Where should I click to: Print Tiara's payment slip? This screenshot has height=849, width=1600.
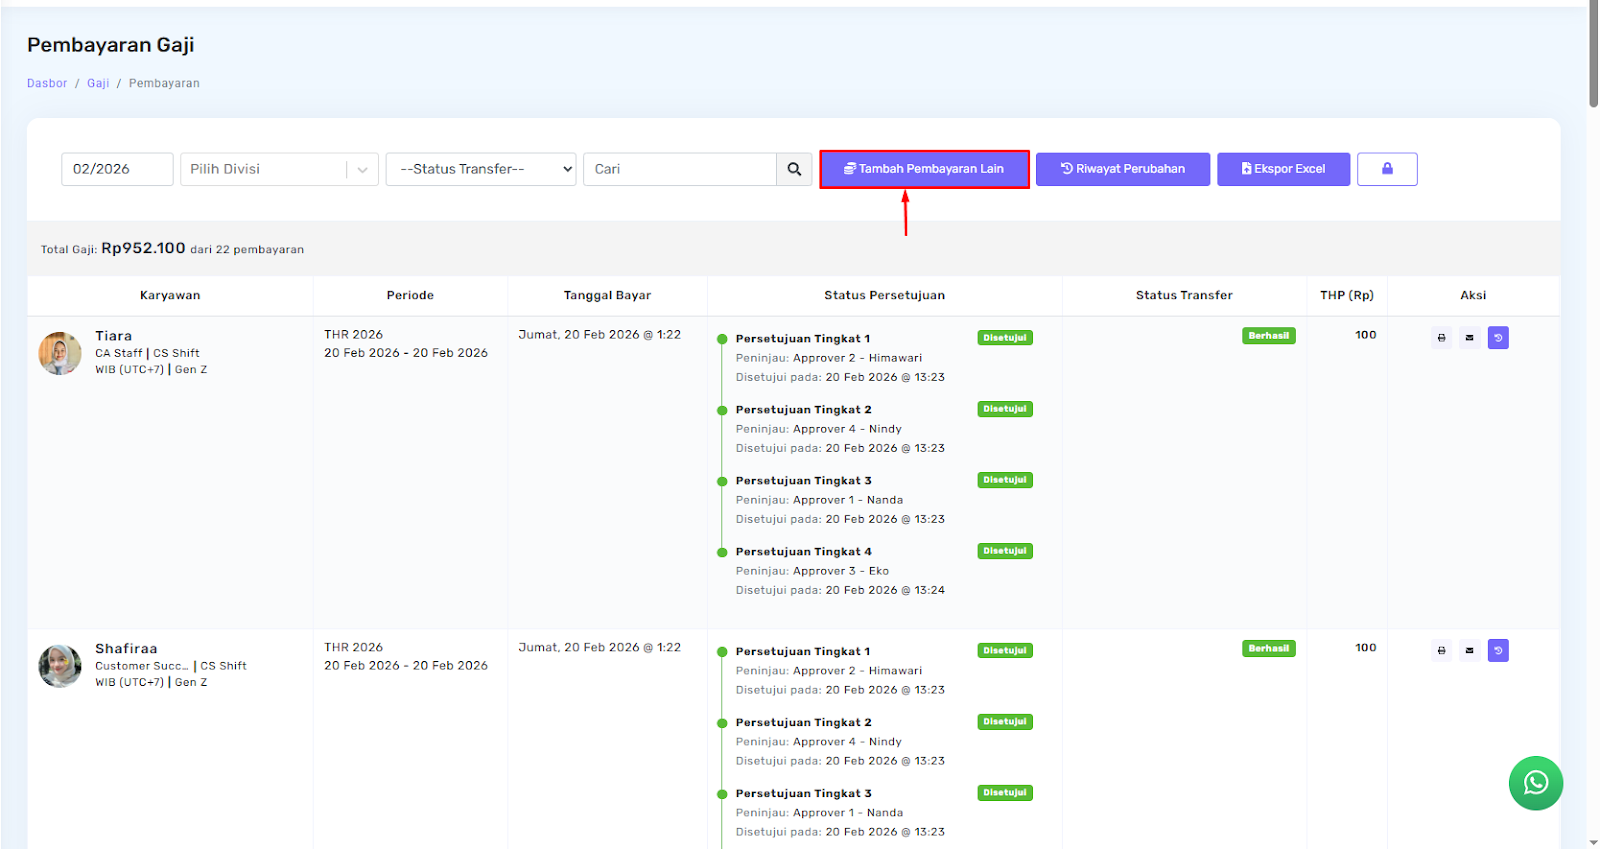click(1441, 338)
